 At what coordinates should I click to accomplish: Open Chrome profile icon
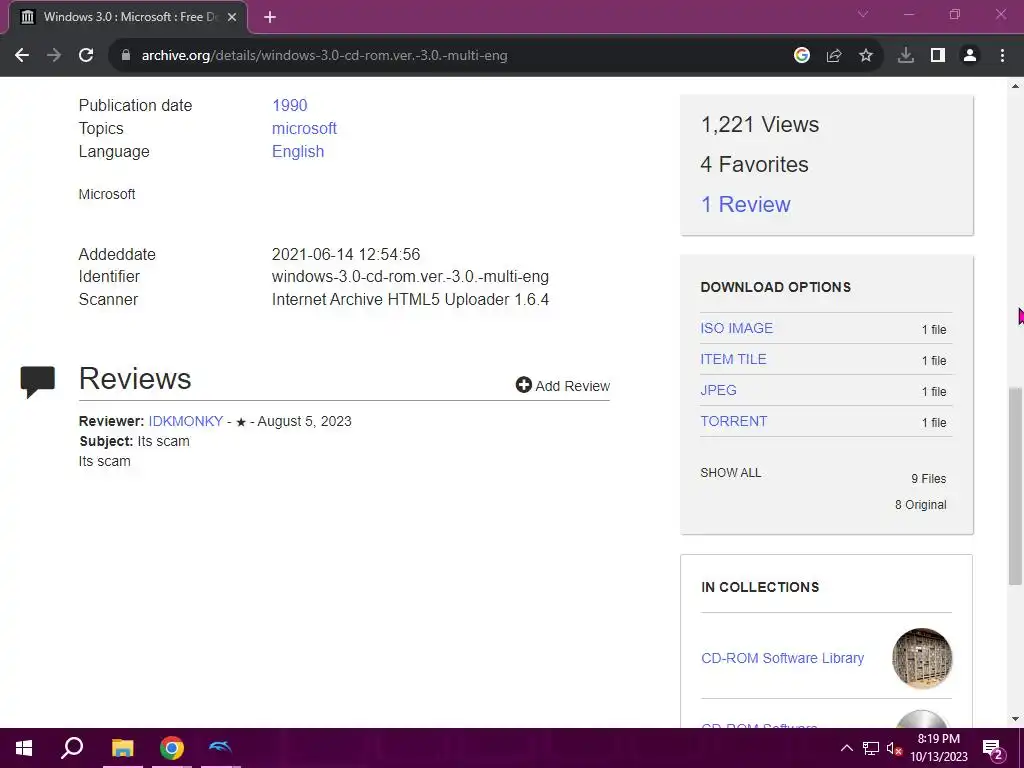point(970,56)
